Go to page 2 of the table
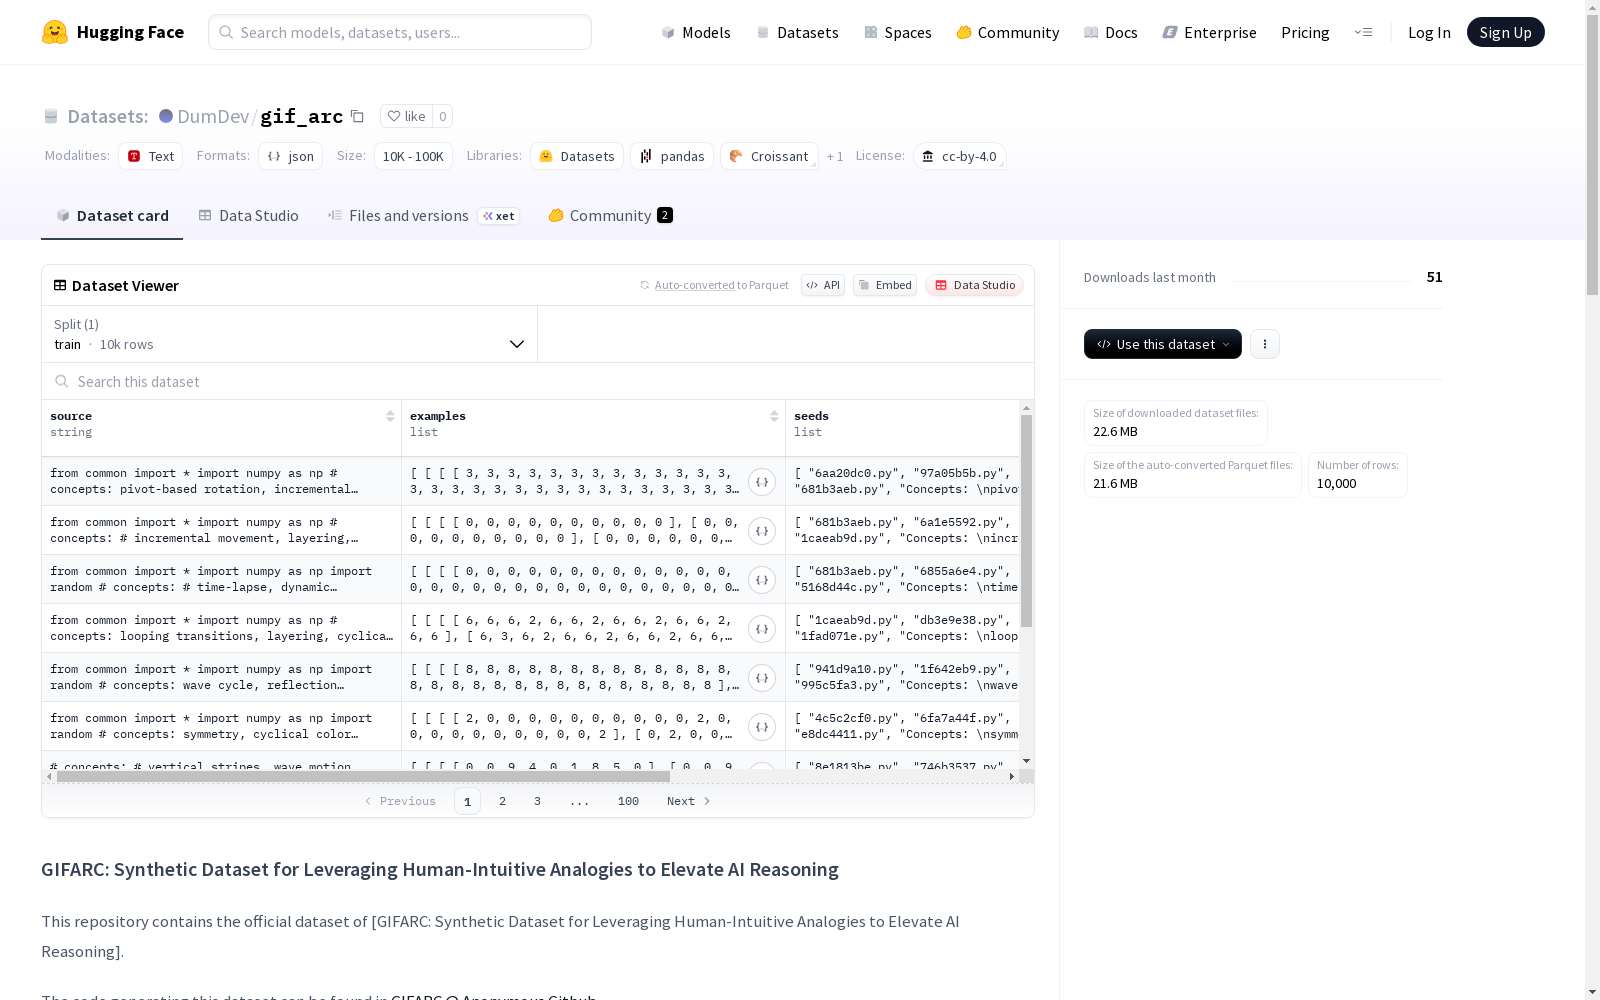The image size is (1600, 1000). coord(502,801)
